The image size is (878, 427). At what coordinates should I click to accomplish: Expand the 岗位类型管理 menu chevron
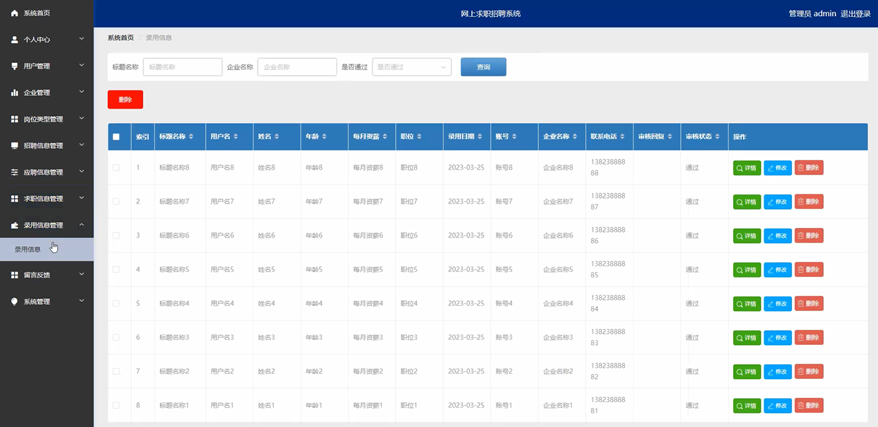[x=82, y=119]
